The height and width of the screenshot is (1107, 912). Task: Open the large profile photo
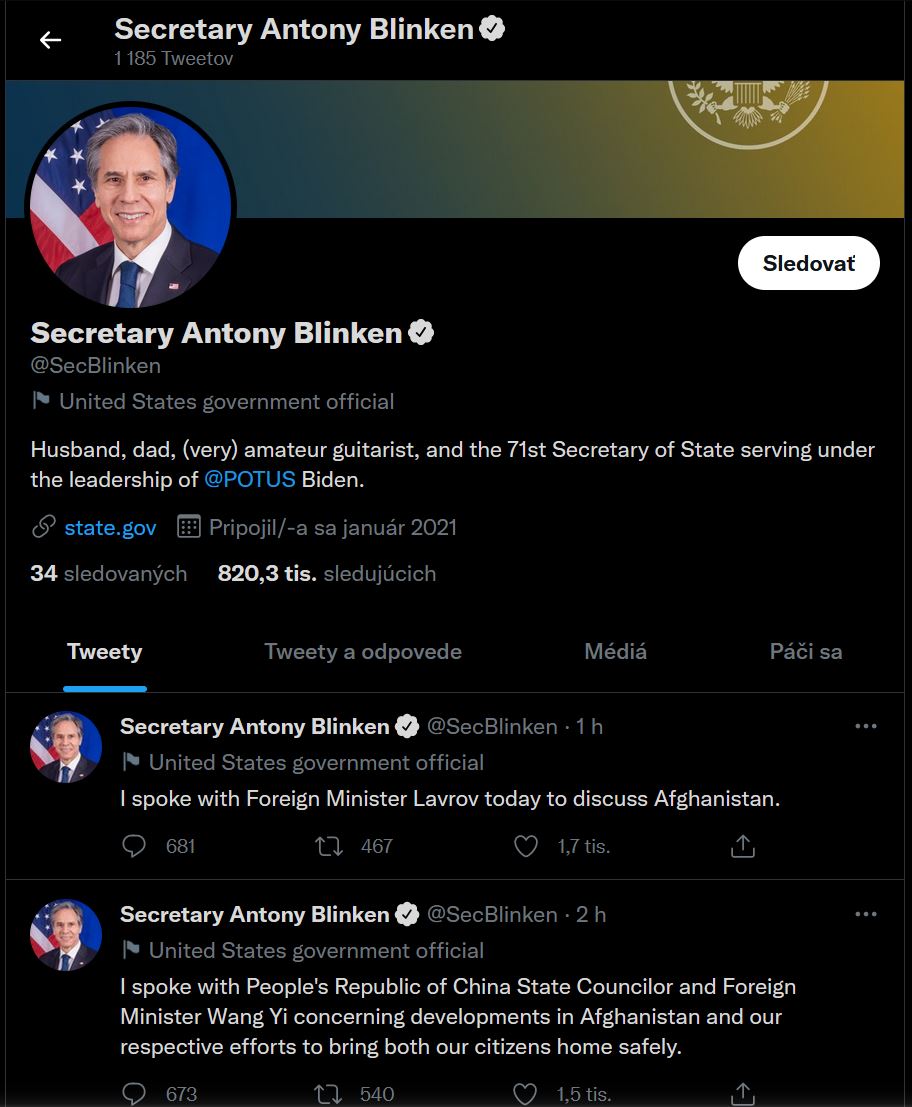point(130,205)
